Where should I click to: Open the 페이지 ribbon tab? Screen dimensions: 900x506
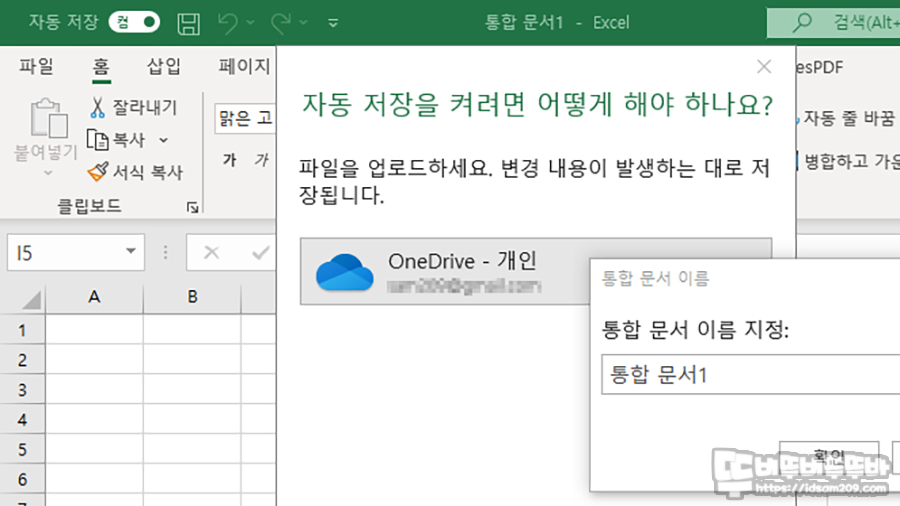coord(244,67)
